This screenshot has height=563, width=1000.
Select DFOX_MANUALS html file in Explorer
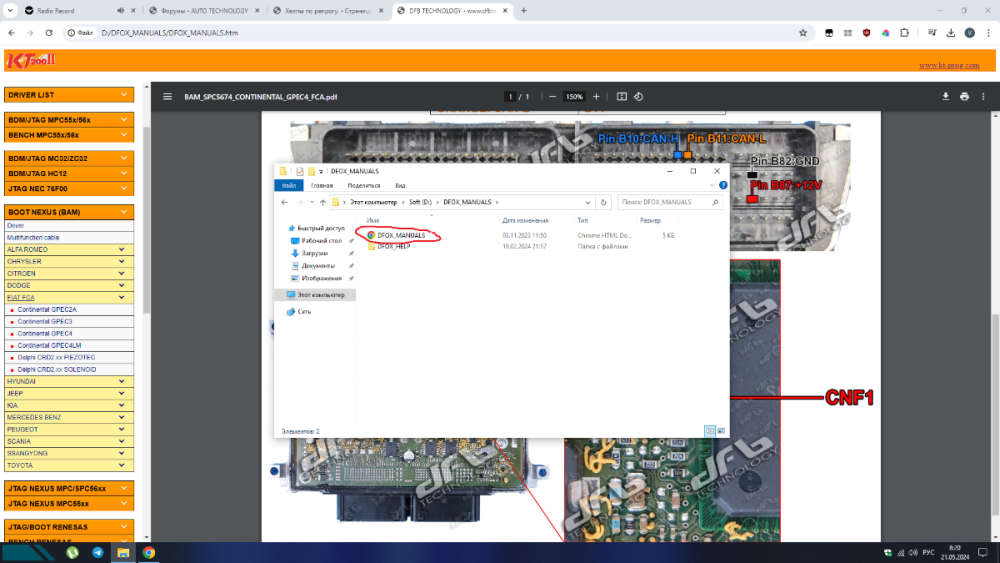(401, 235)
